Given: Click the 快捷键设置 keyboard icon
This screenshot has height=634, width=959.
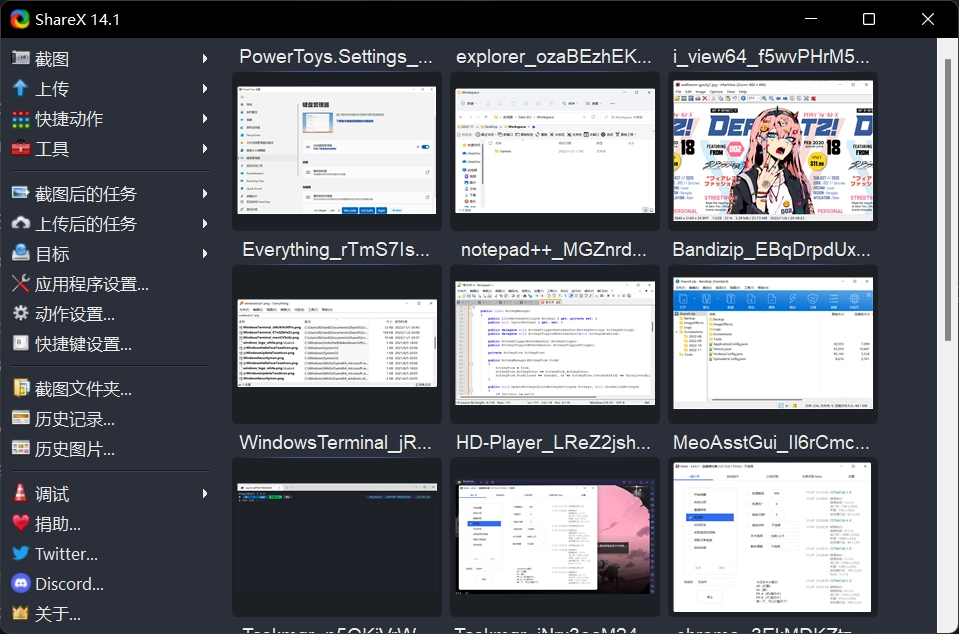Looking at the screenshot, I should pos(20,343).
